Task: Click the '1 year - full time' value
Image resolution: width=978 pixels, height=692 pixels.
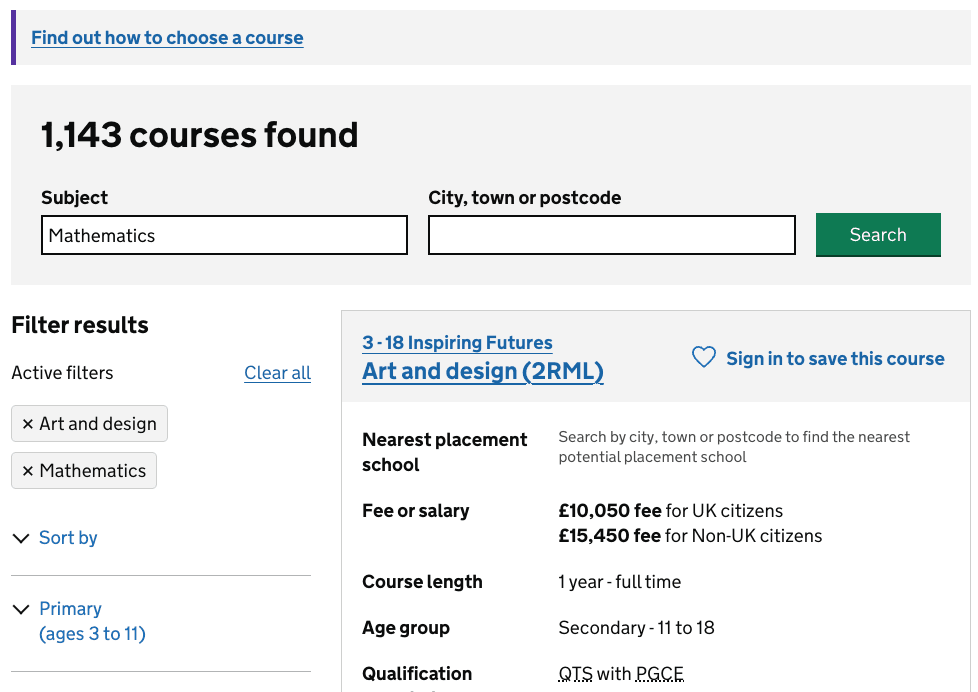Action: [x=619, y=582]
